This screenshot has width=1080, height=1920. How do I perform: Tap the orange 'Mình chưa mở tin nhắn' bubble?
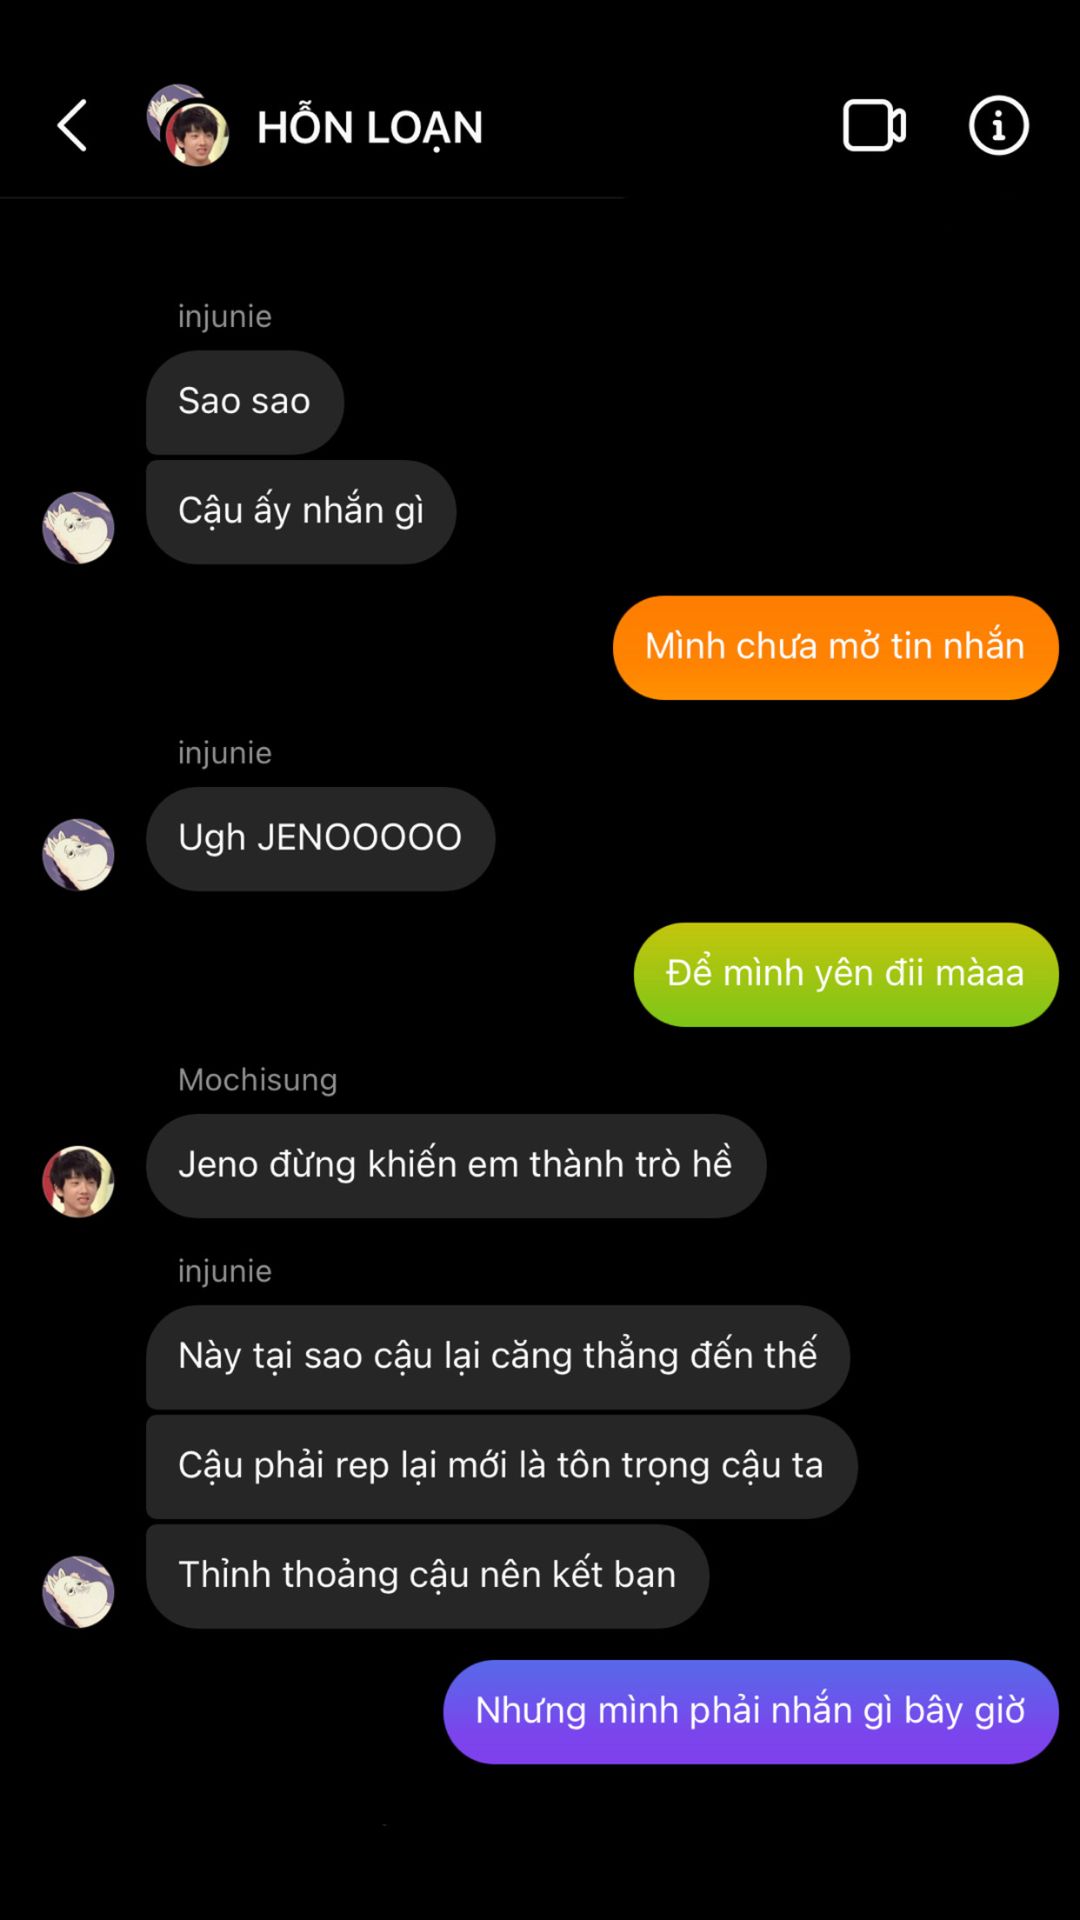[x=835, y=647]
